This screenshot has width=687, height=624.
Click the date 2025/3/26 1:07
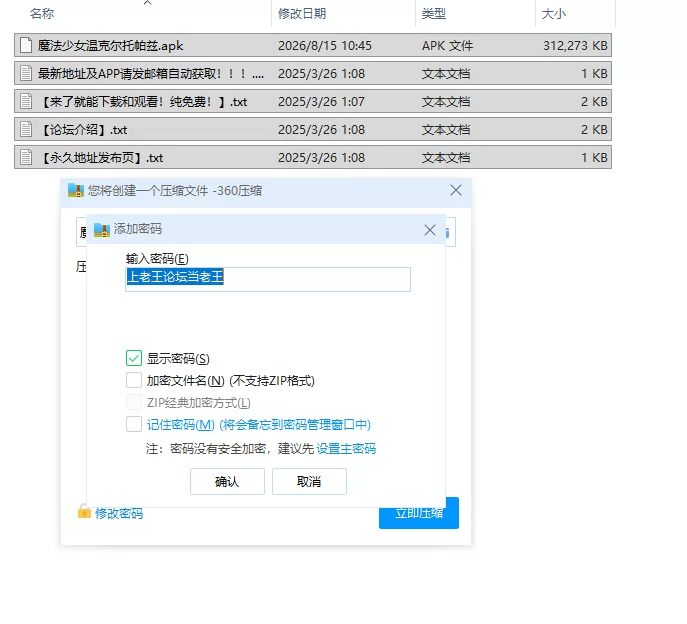coord(321,102)
